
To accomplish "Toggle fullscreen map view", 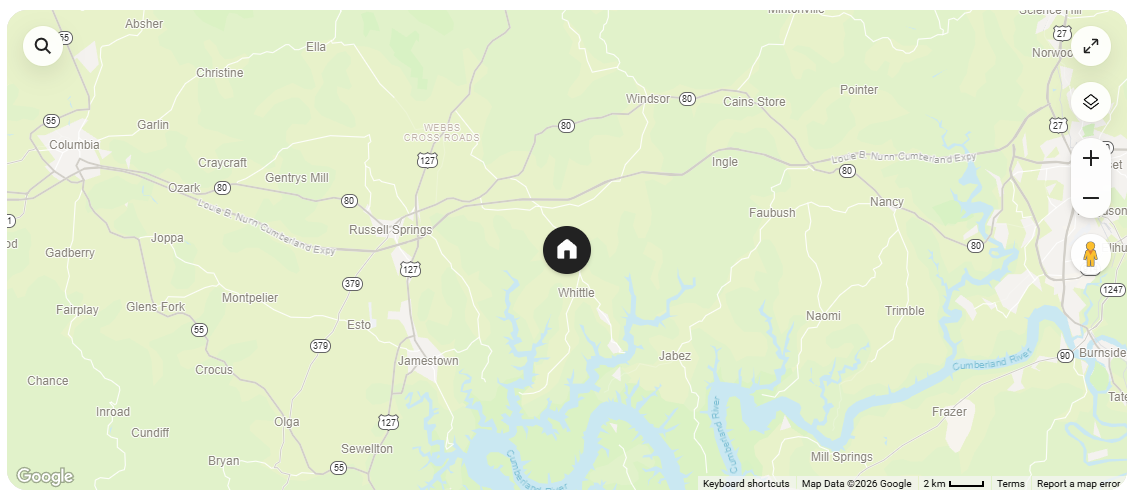I will point(1091,46).
